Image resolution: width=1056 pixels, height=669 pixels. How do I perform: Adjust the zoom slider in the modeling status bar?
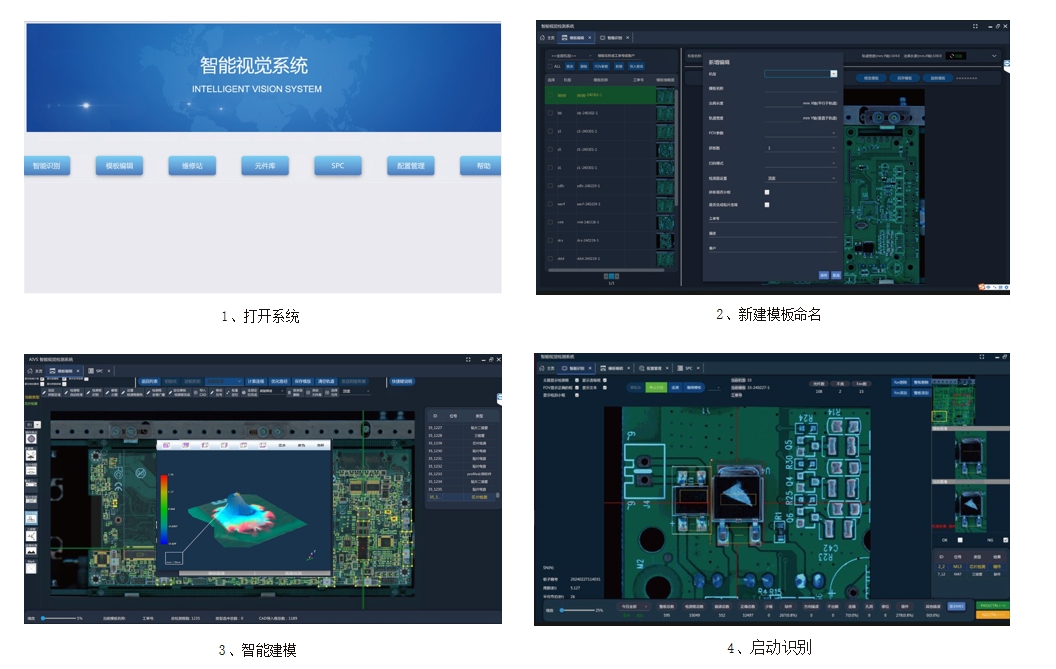click(x=58, y=618)
